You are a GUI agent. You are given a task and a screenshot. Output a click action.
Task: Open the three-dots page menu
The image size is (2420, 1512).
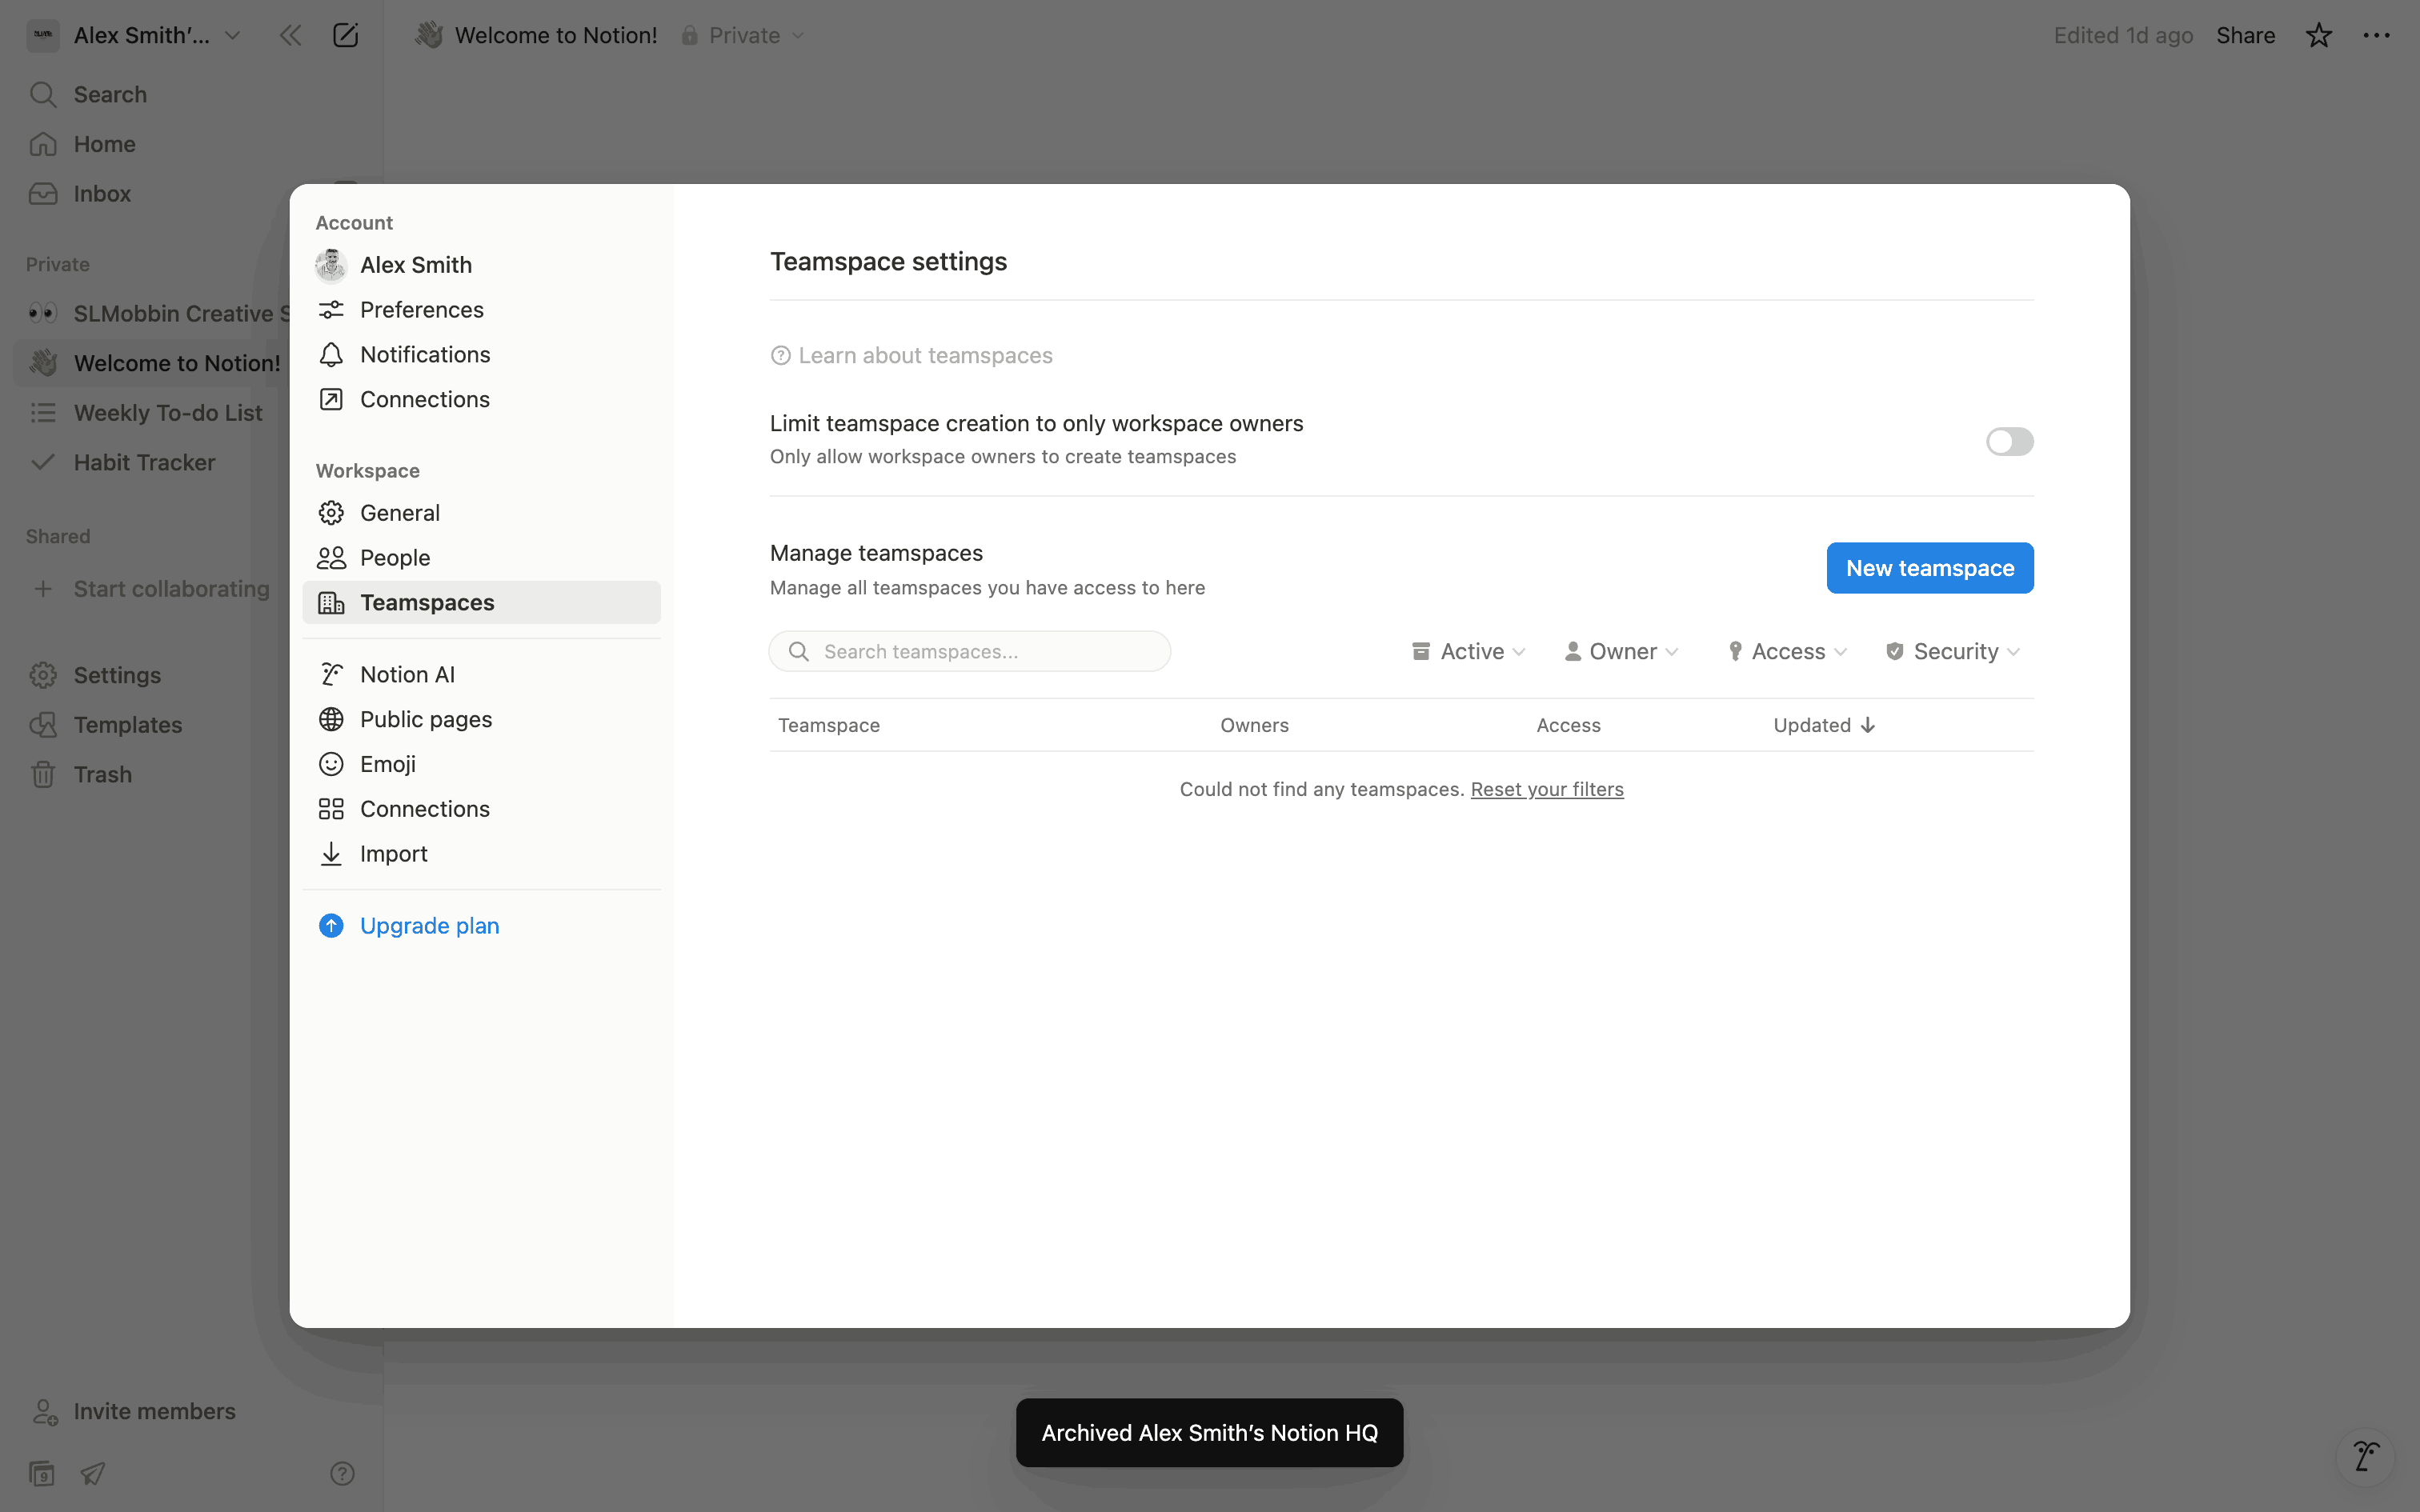[x=2376, y=35]
